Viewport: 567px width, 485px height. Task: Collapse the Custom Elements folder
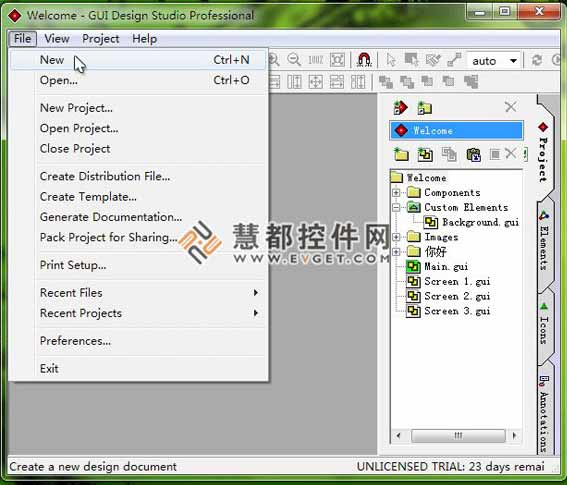click(396, 207)
